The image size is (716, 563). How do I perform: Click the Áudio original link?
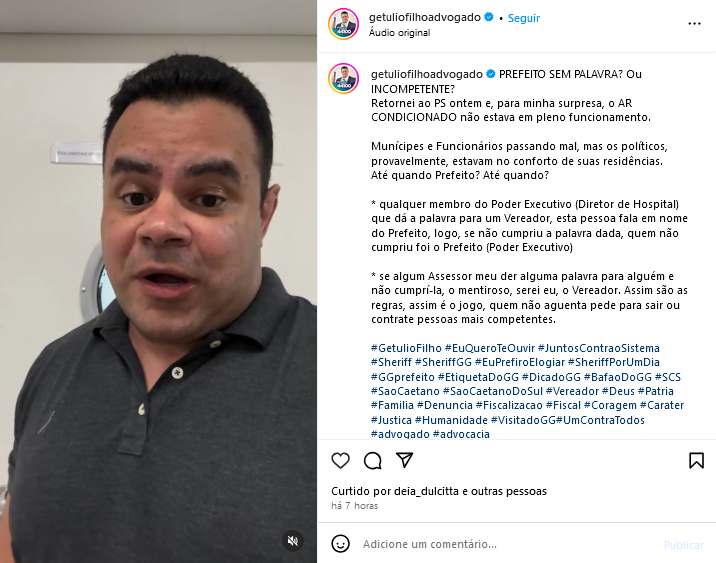400,33
